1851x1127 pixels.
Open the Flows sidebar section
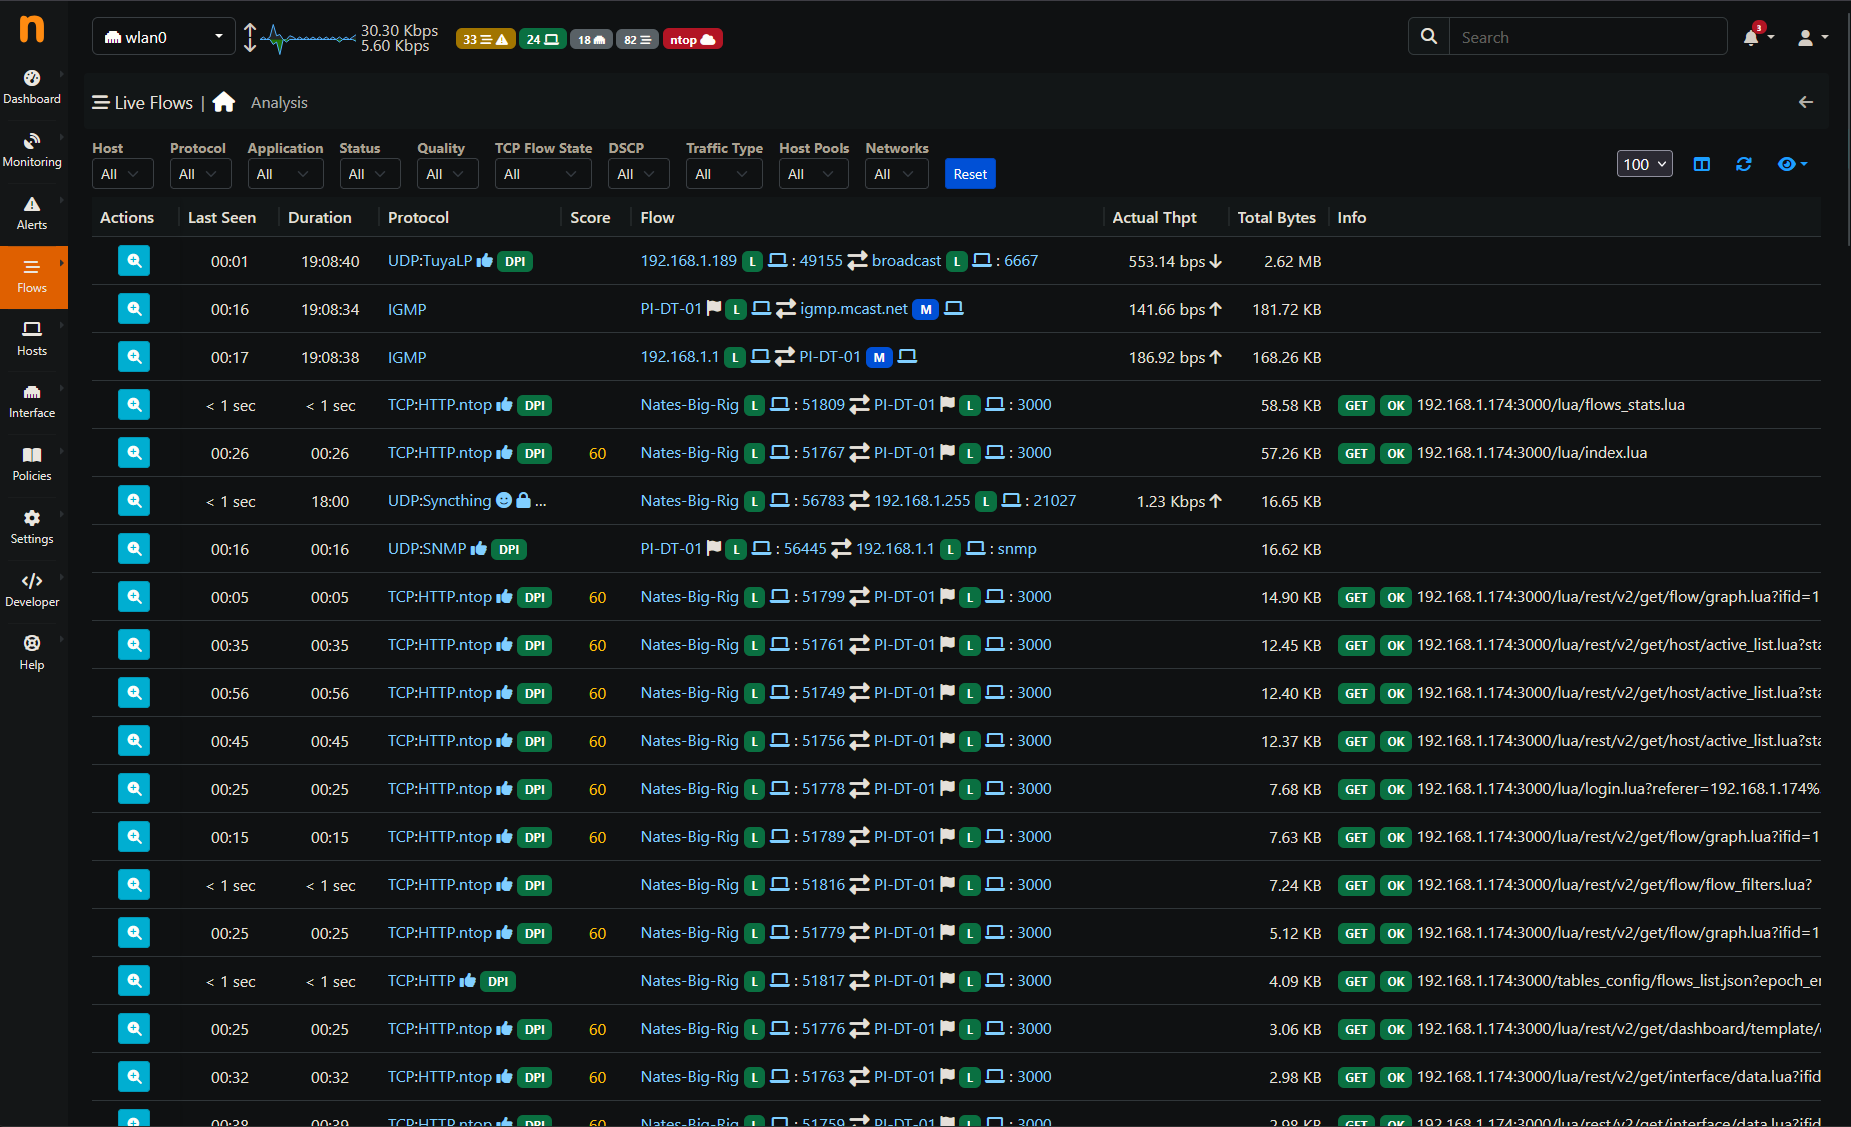[x=32, y=277]
